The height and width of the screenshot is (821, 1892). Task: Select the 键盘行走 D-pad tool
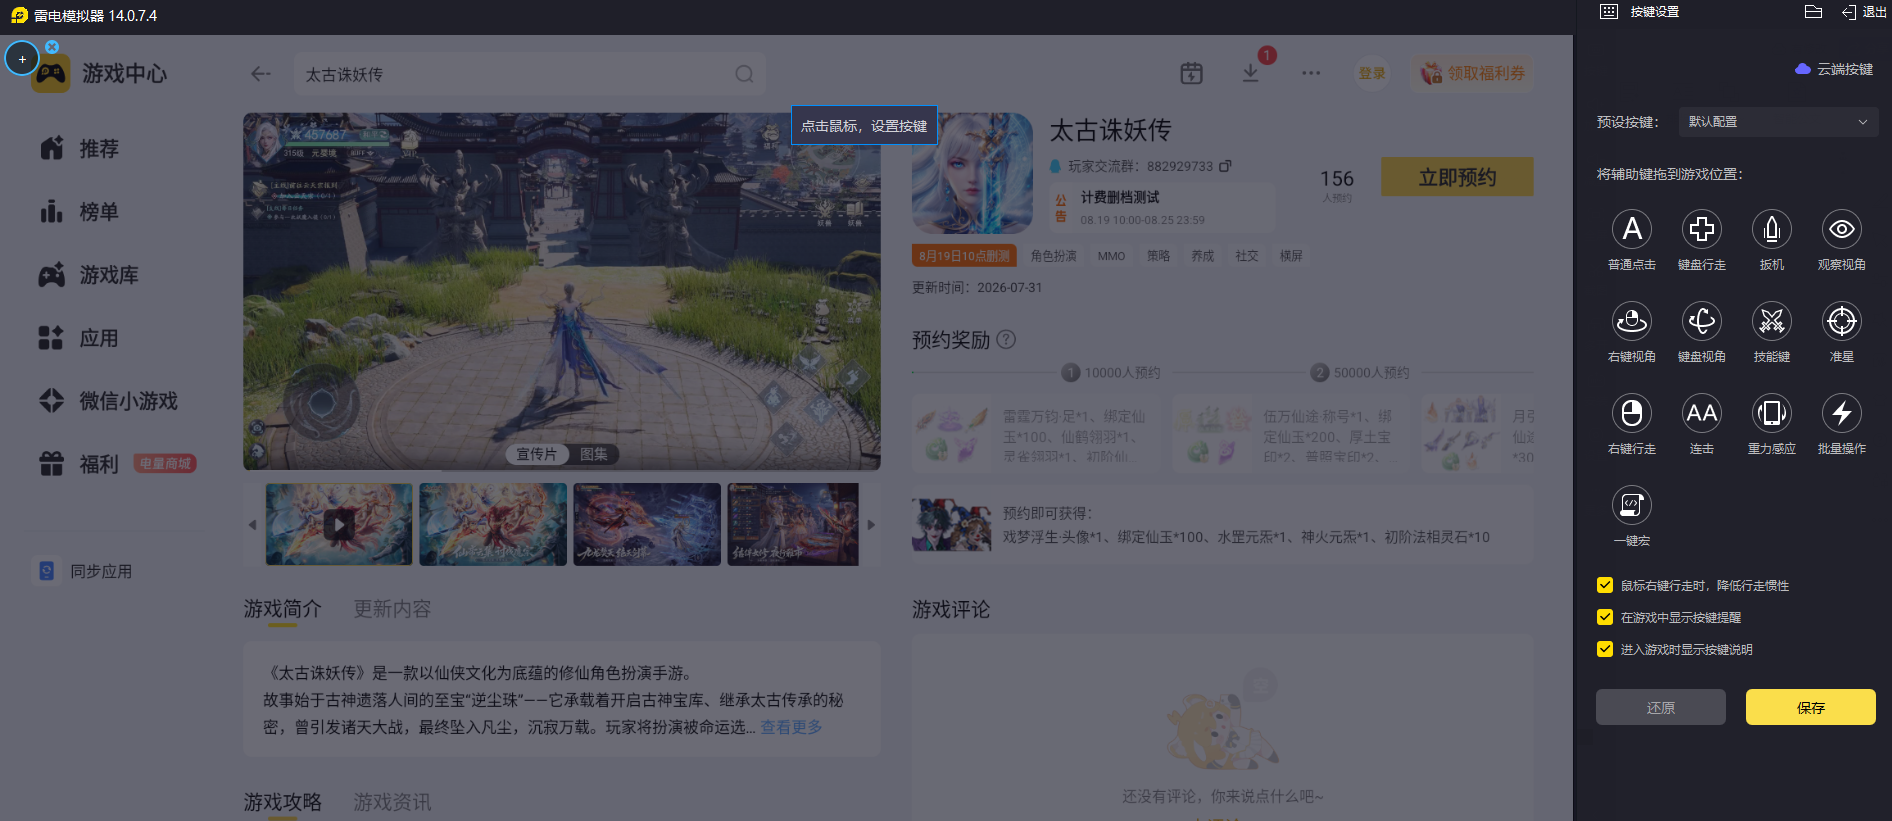(x=1702, y=230)
